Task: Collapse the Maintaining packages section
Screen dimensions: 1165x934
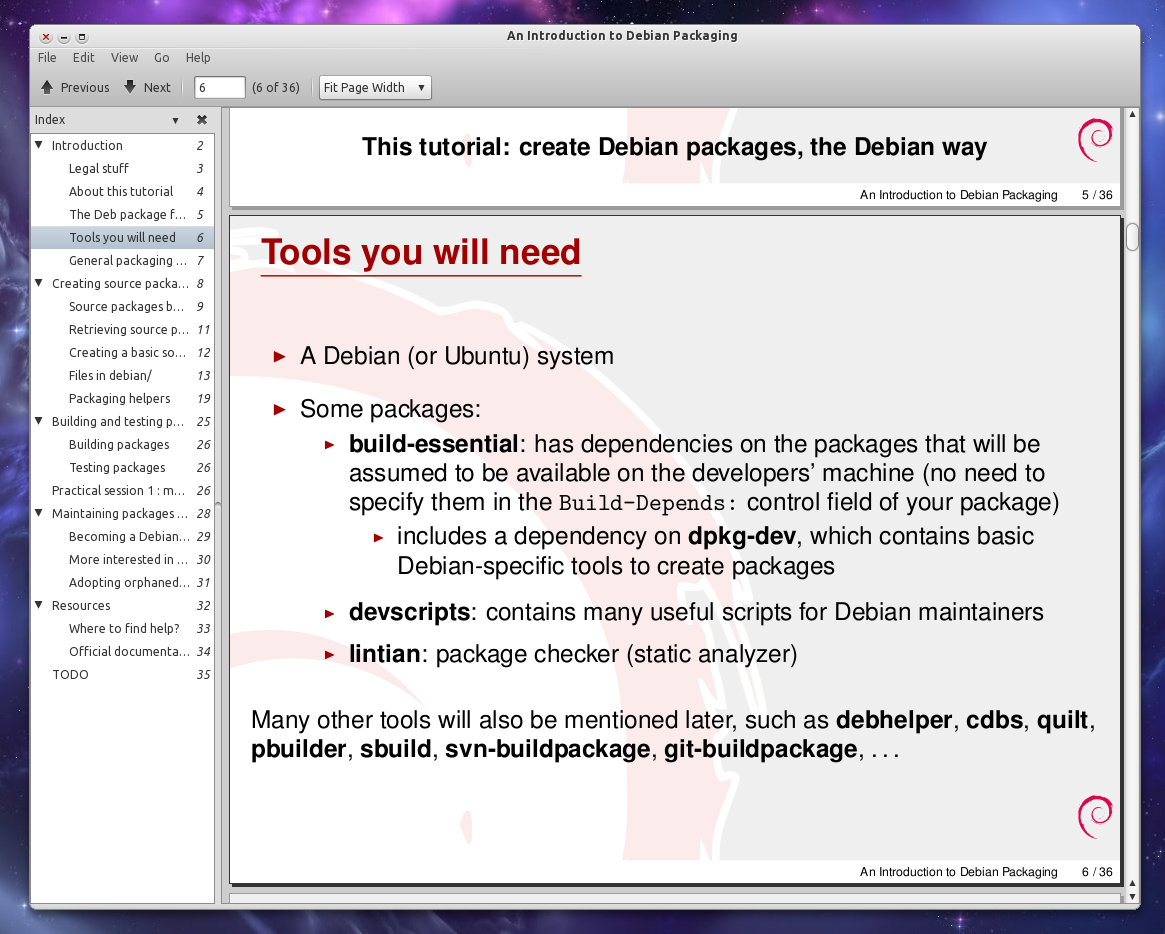Action: [39, 513]
